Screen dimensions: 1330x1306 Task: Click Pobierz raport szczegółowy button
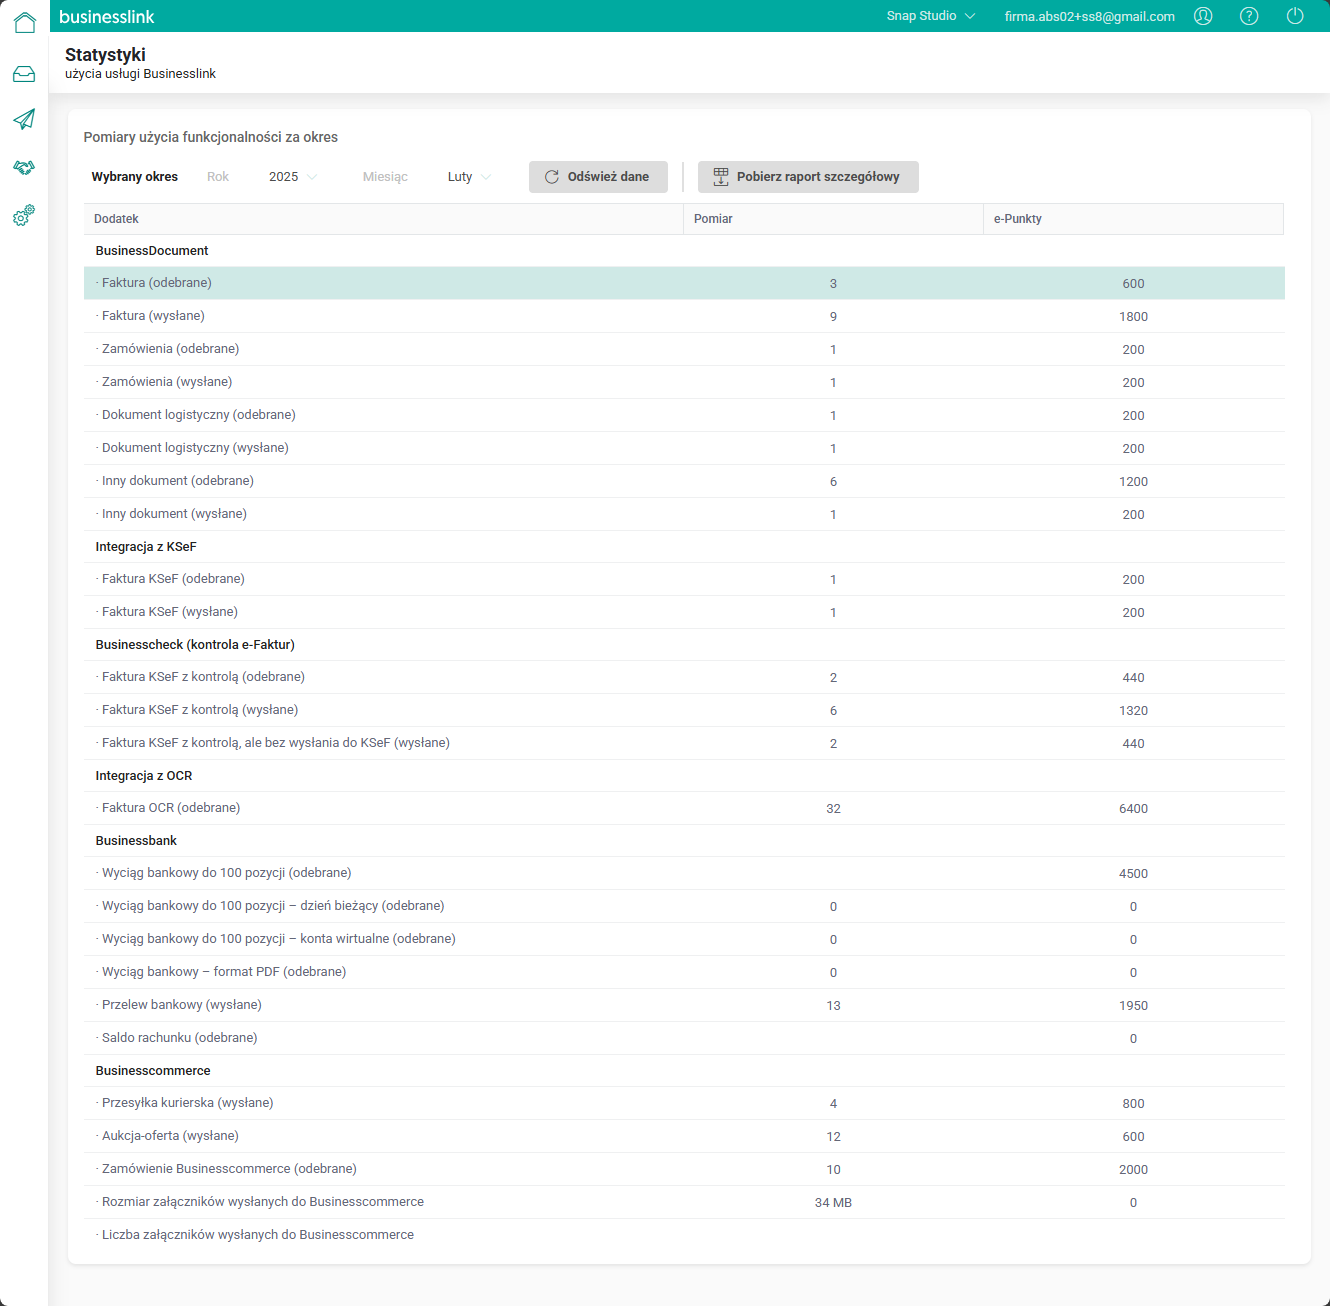point(808,177)
